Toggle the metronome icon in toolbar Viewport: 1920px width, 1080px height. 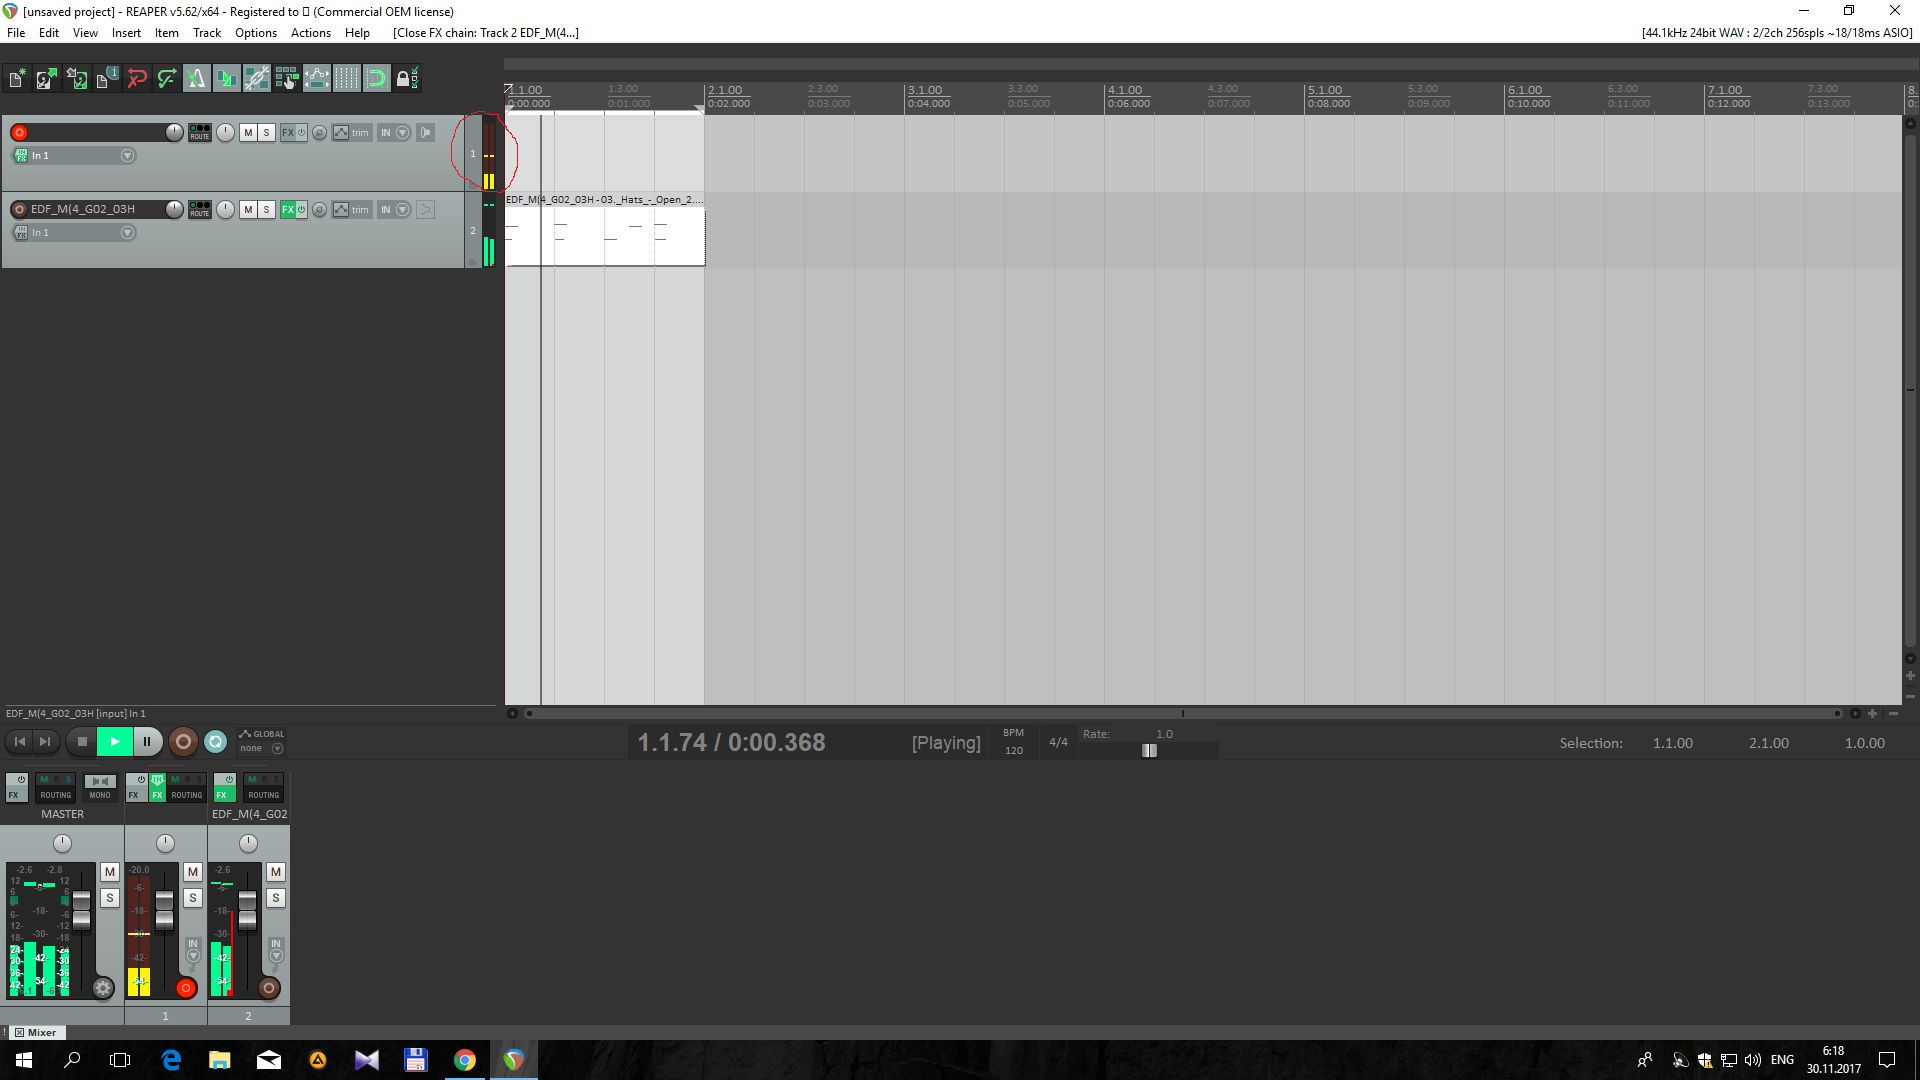[197, 79]
